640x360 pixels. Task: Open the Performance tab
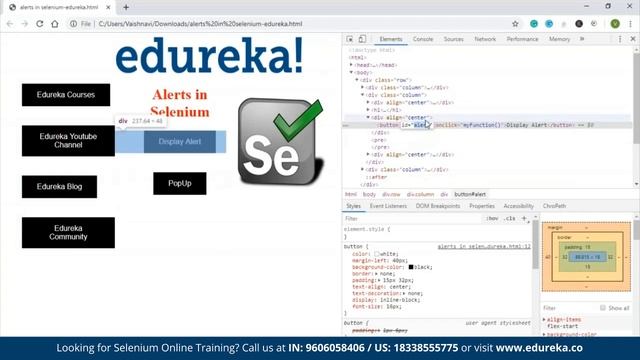[522, 39]
